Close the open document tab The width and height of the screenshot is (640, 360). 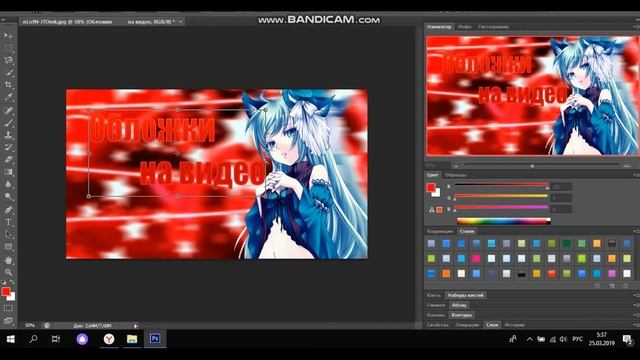[180, 22]
